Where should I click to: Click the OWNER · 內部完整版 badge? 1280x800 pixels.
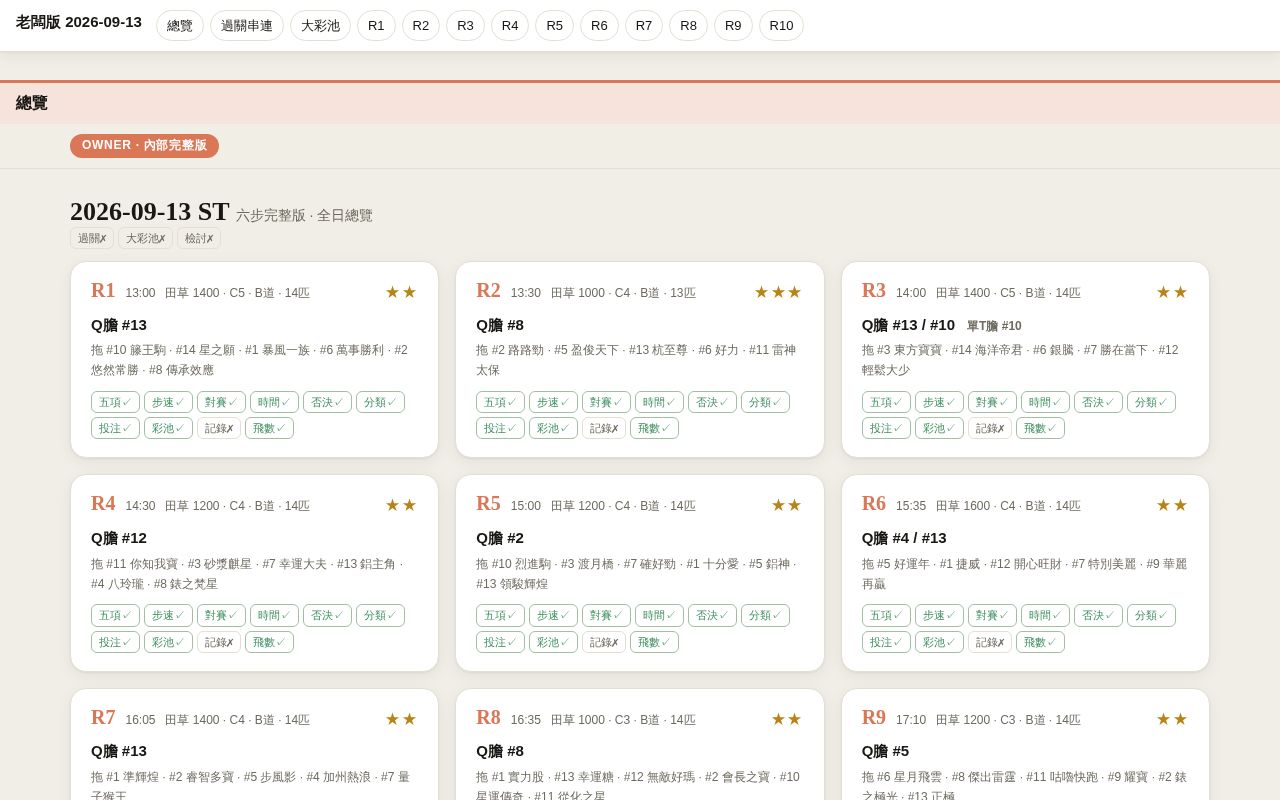[x=144, y=146]
